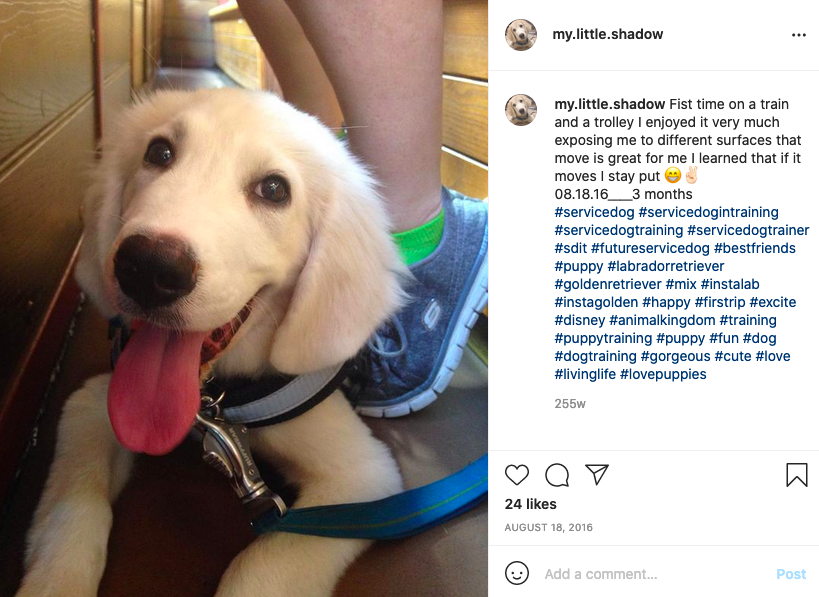
Task: Save post with bookmark icon
Action: point(797,475)
